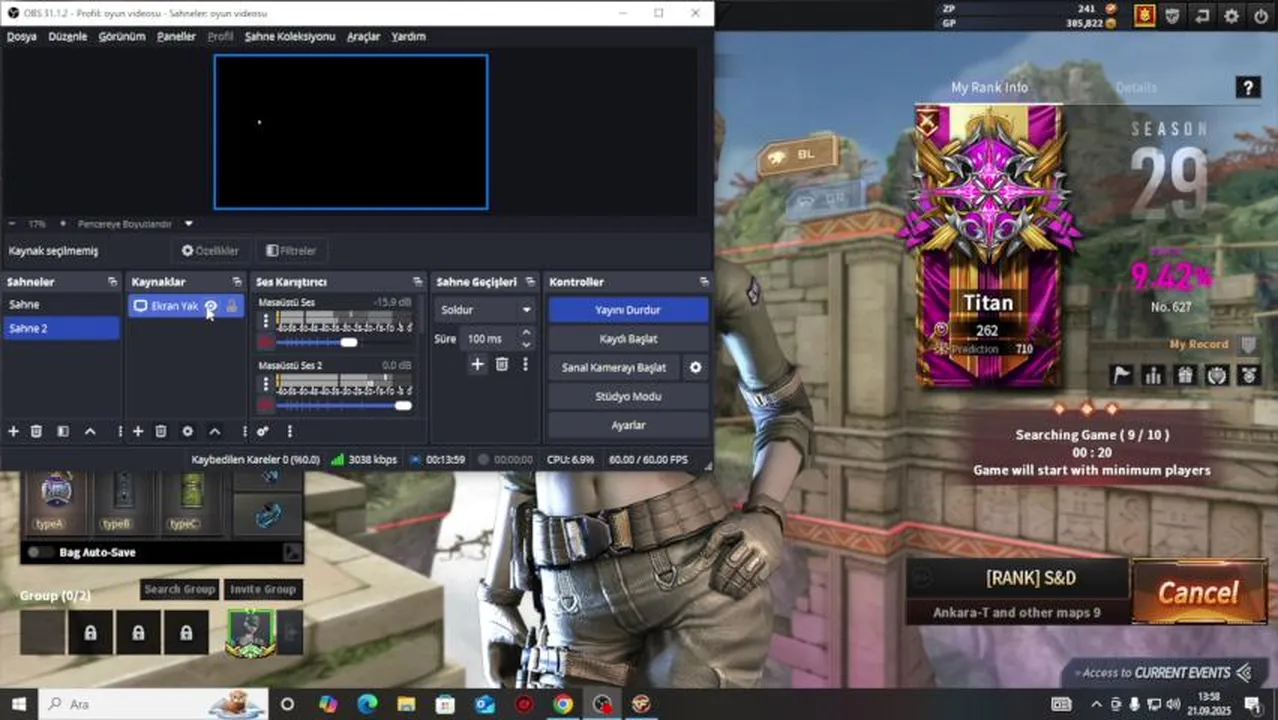The height and width of the screenshot is (720, 1278).
Task: Open source properties gear in Kaynaklar toolbar
Action: [x=187, y=431]
